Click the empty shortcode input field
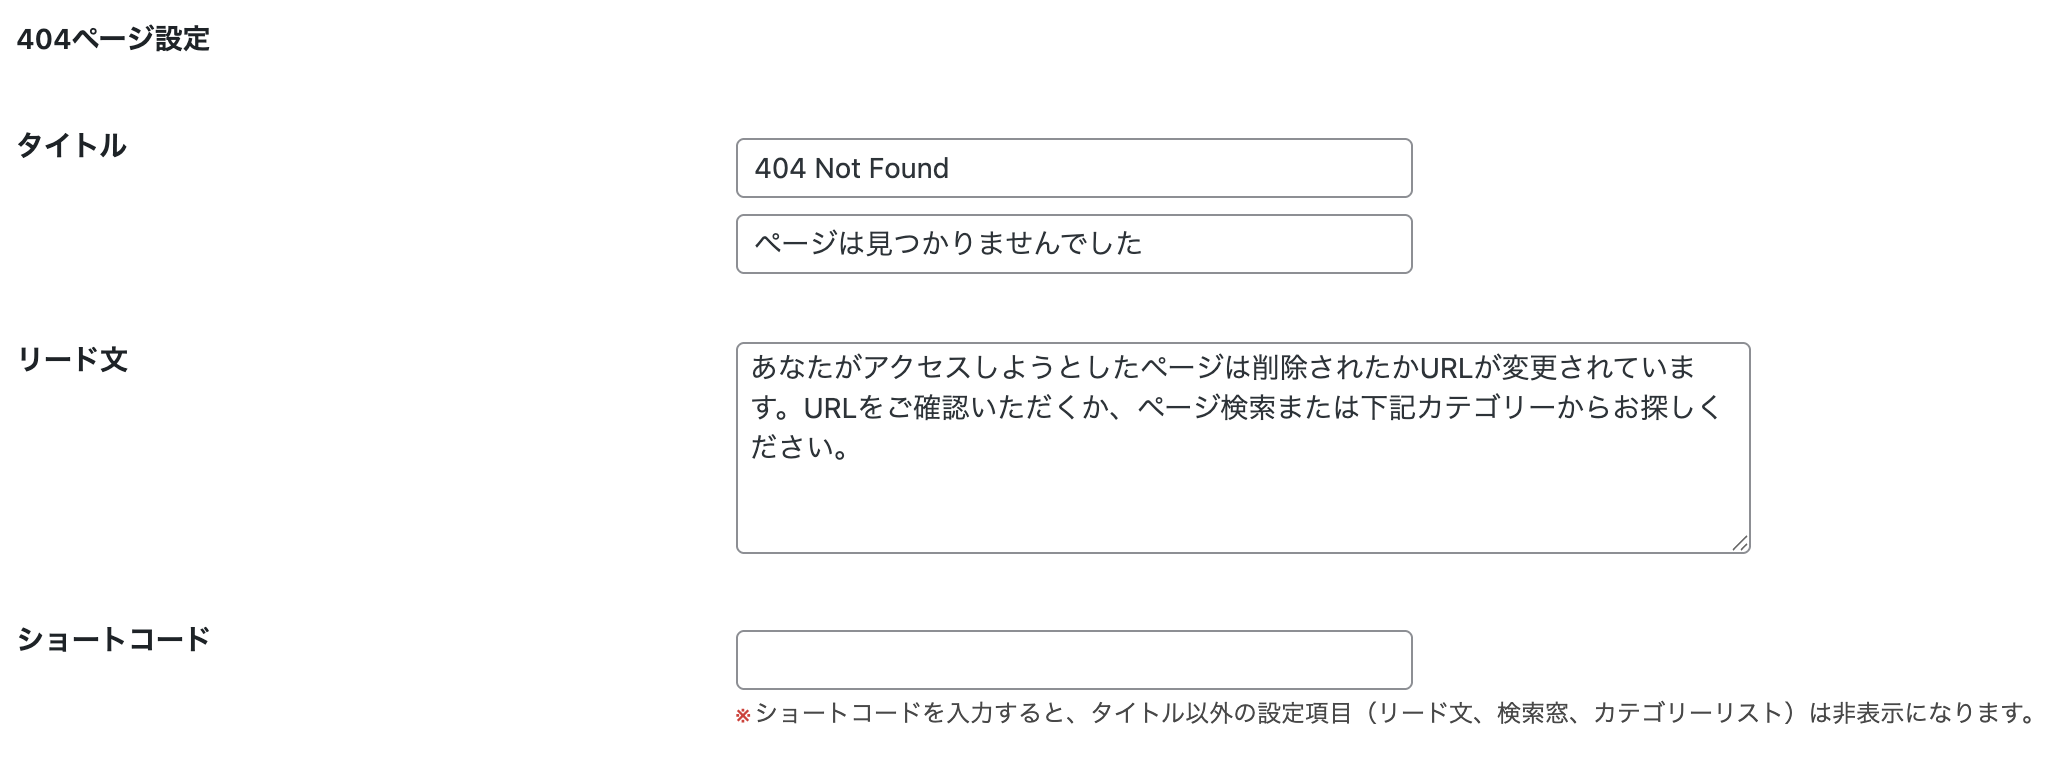Viewport: 2050px width, 760px height. click(1073, 660)
